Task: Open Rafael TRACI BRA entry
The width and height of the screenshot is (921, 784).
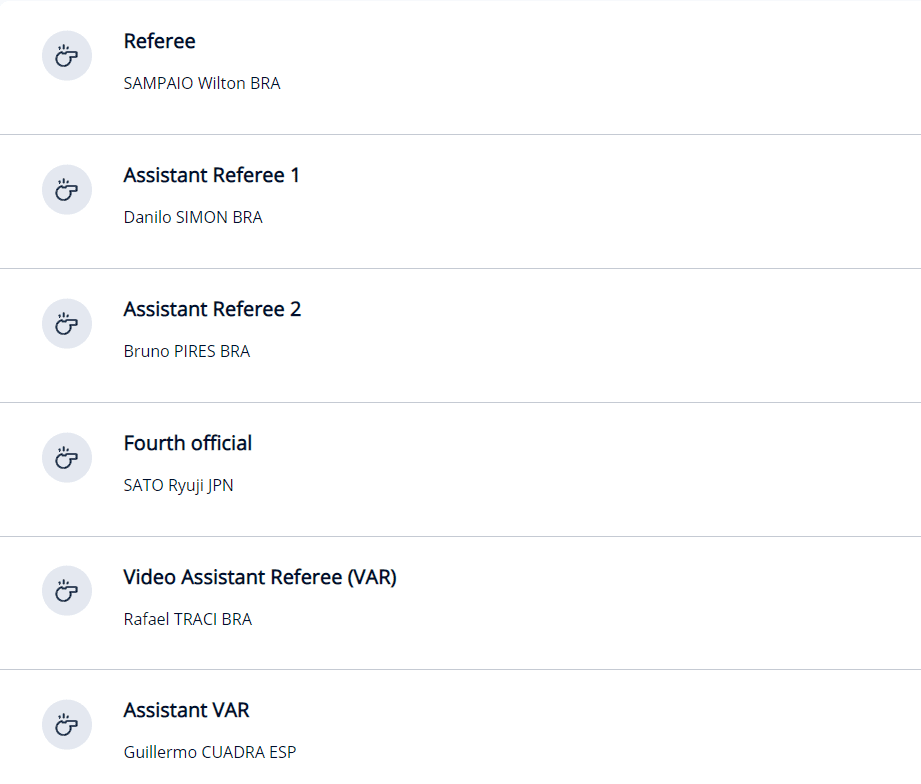Action: [187, 619]
